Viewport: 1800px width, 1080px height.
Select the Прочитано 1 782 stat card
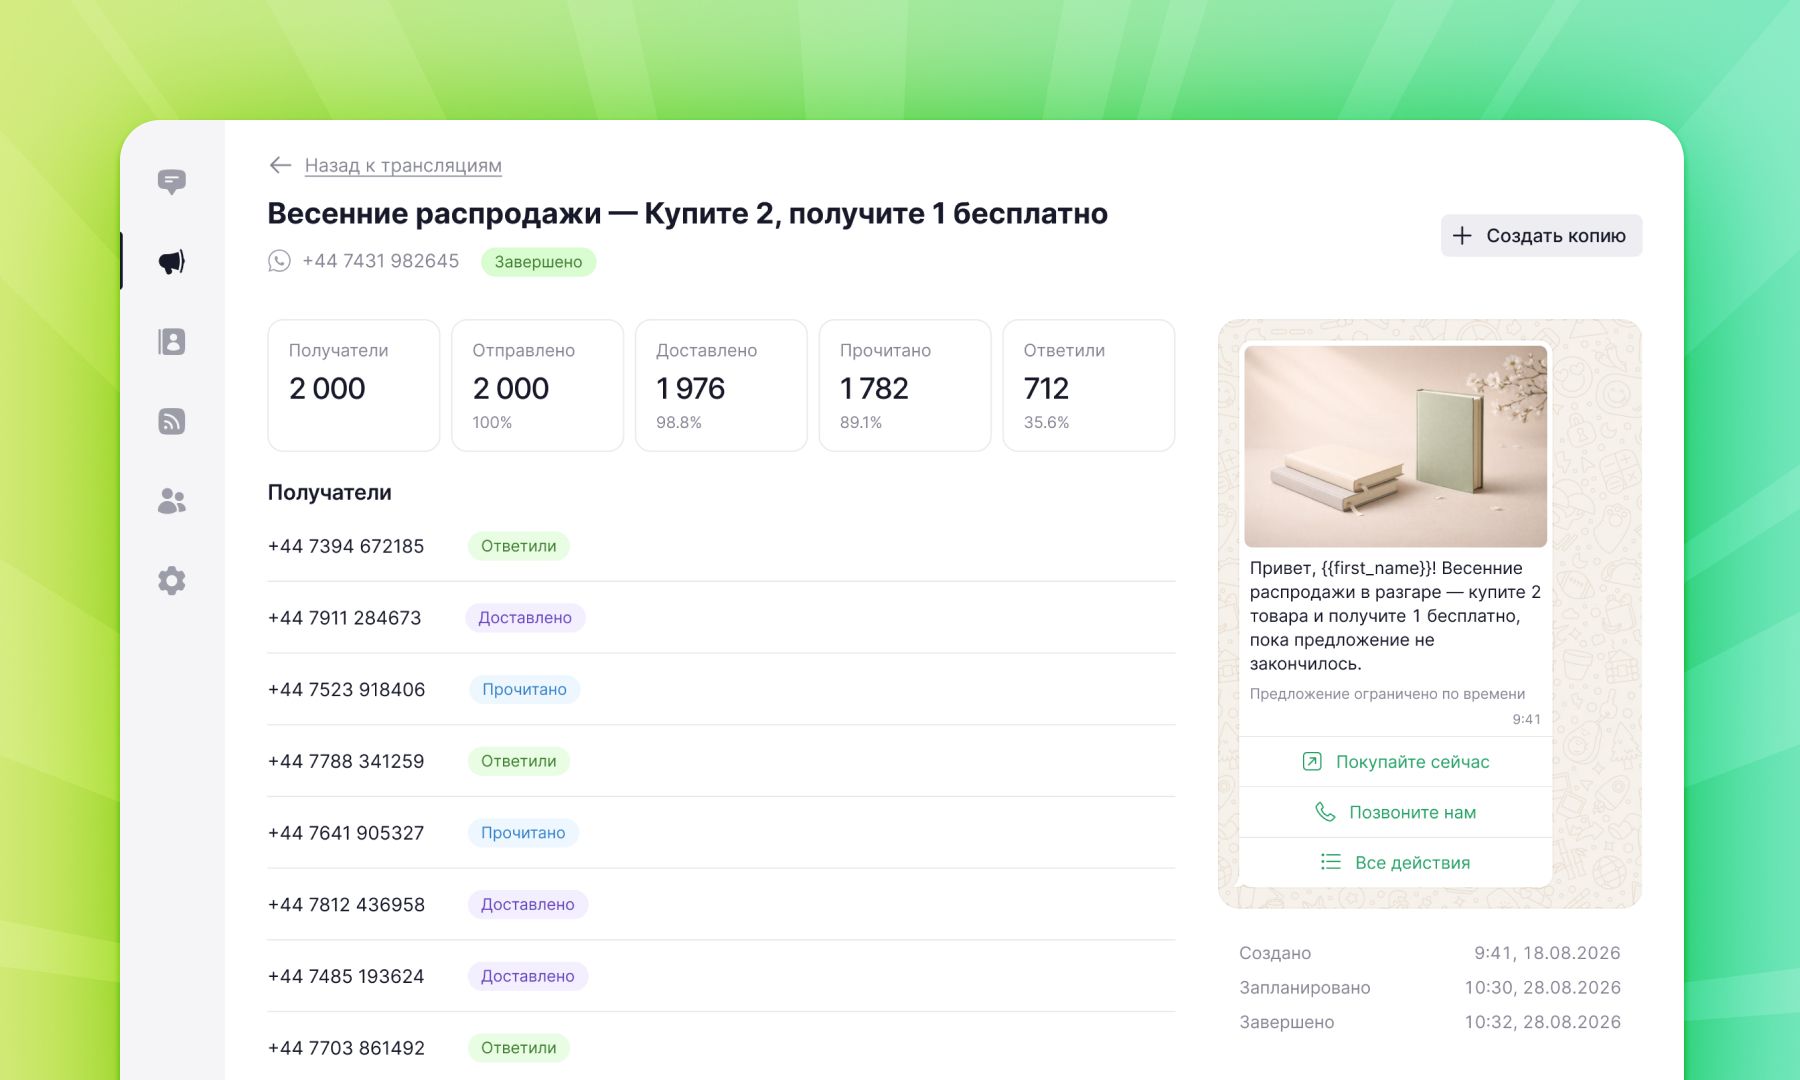(905, 385)
